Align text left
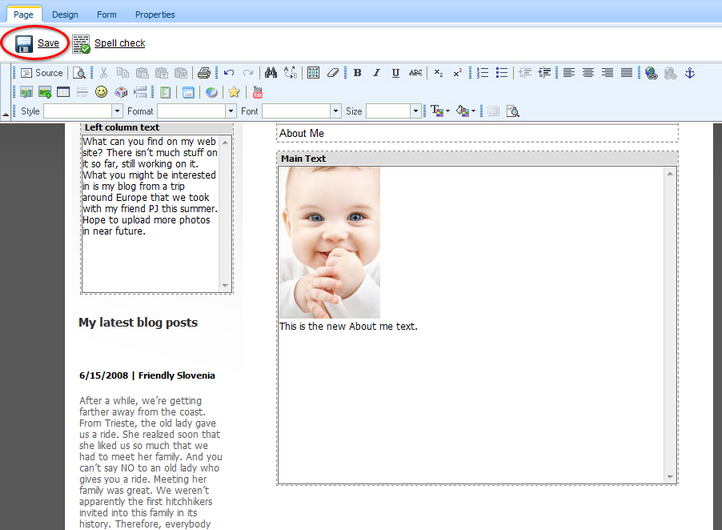Viewport: 722px width, 530px height. (569, 73)
